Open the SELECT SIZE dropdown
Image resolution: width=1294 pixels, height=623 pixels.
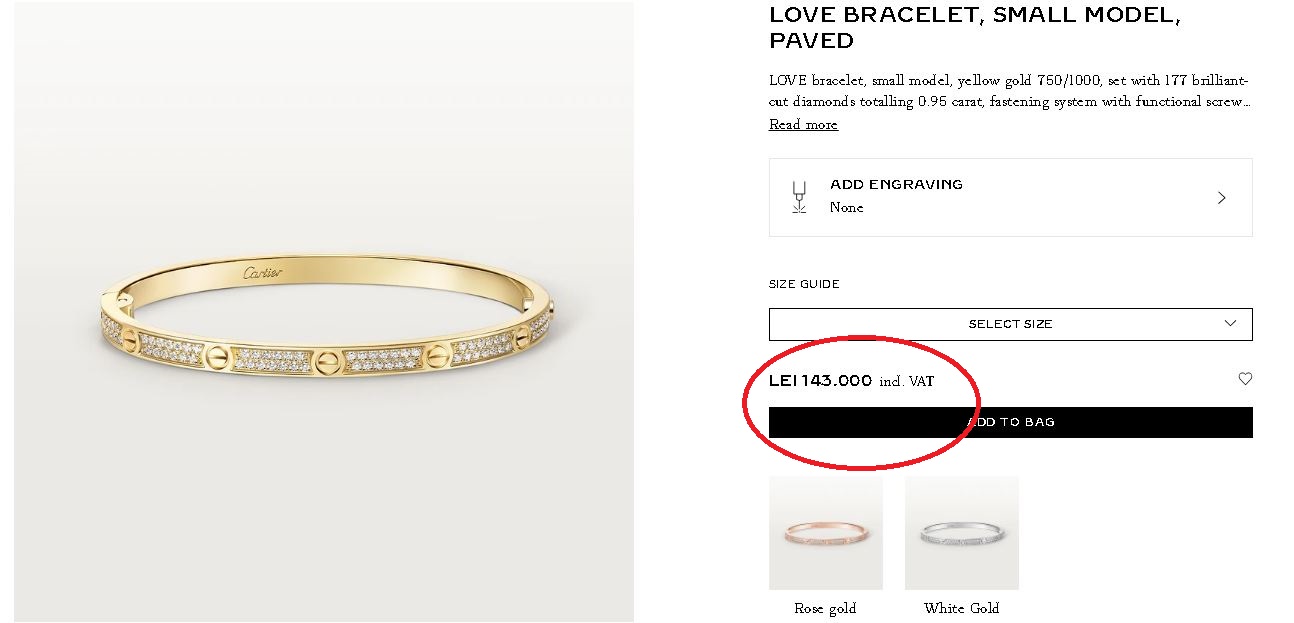1010,324
